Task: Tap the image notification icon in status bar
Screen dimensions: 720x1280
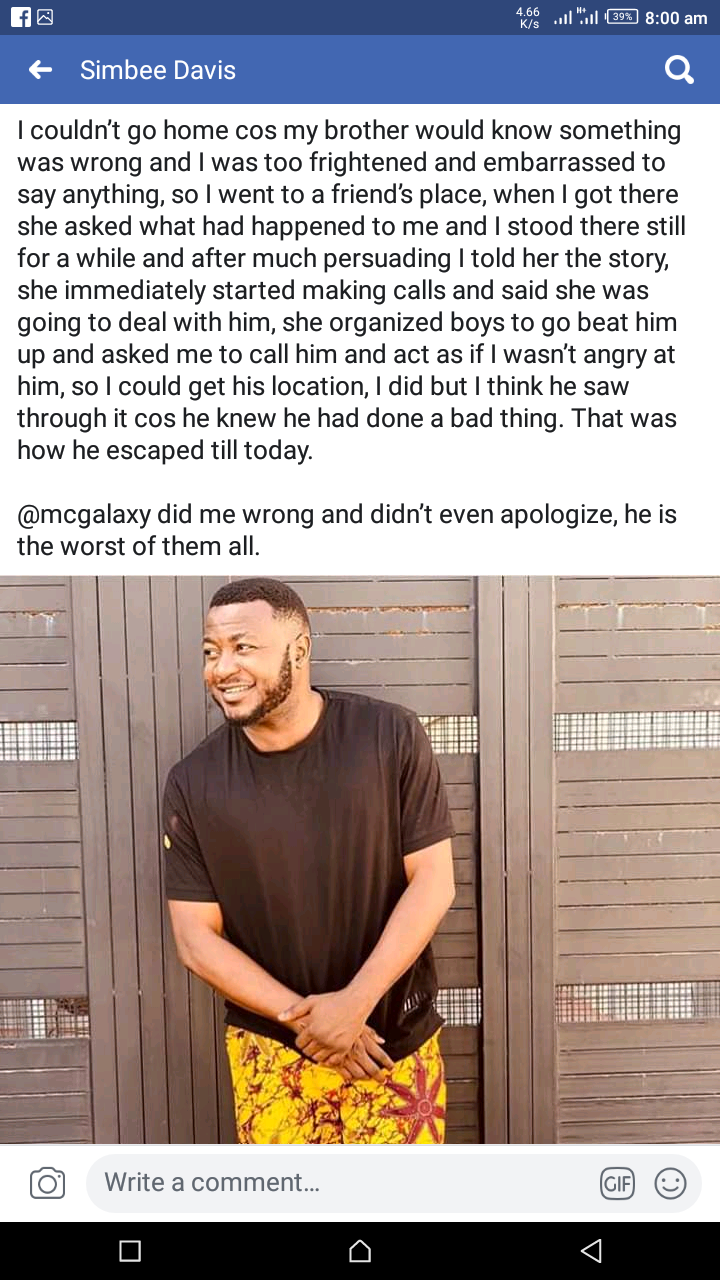Action: pyautogui.click(x=44, y=17)
